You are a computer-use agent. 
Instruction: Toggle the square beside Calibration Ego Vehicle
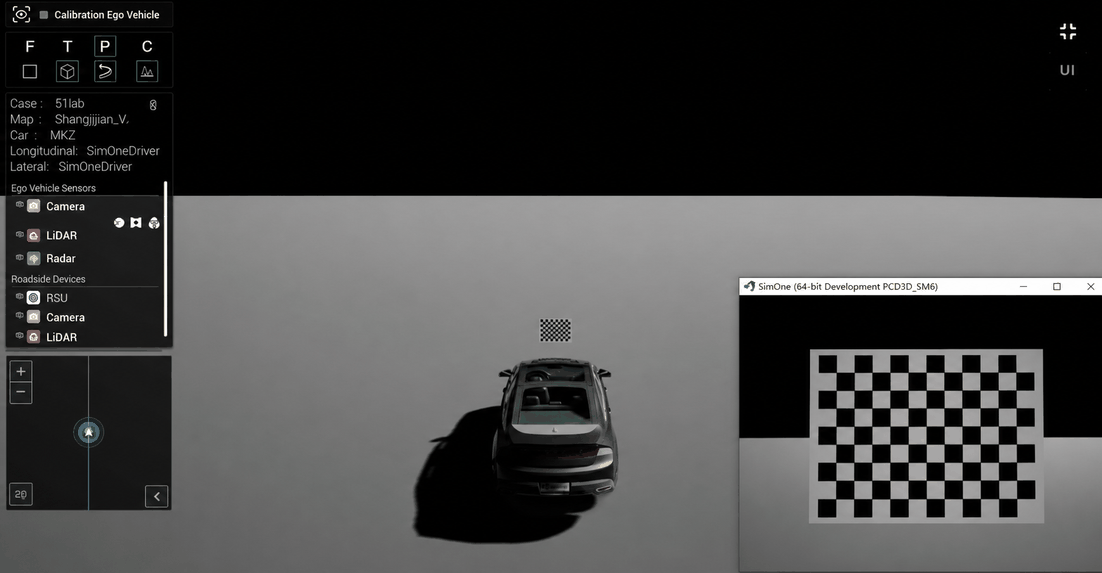[x=44, y=15]
